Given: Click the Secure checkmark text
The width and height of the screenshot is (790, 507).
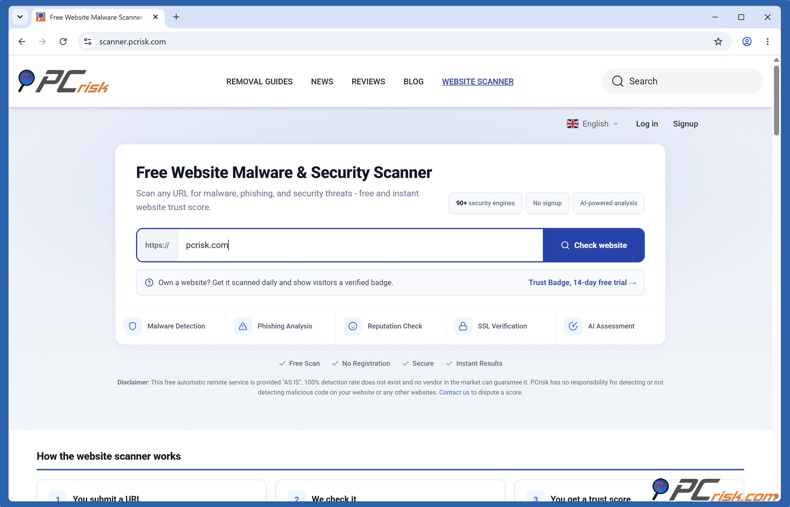Looking at the screenshot, I should click(x=418, y=363).
